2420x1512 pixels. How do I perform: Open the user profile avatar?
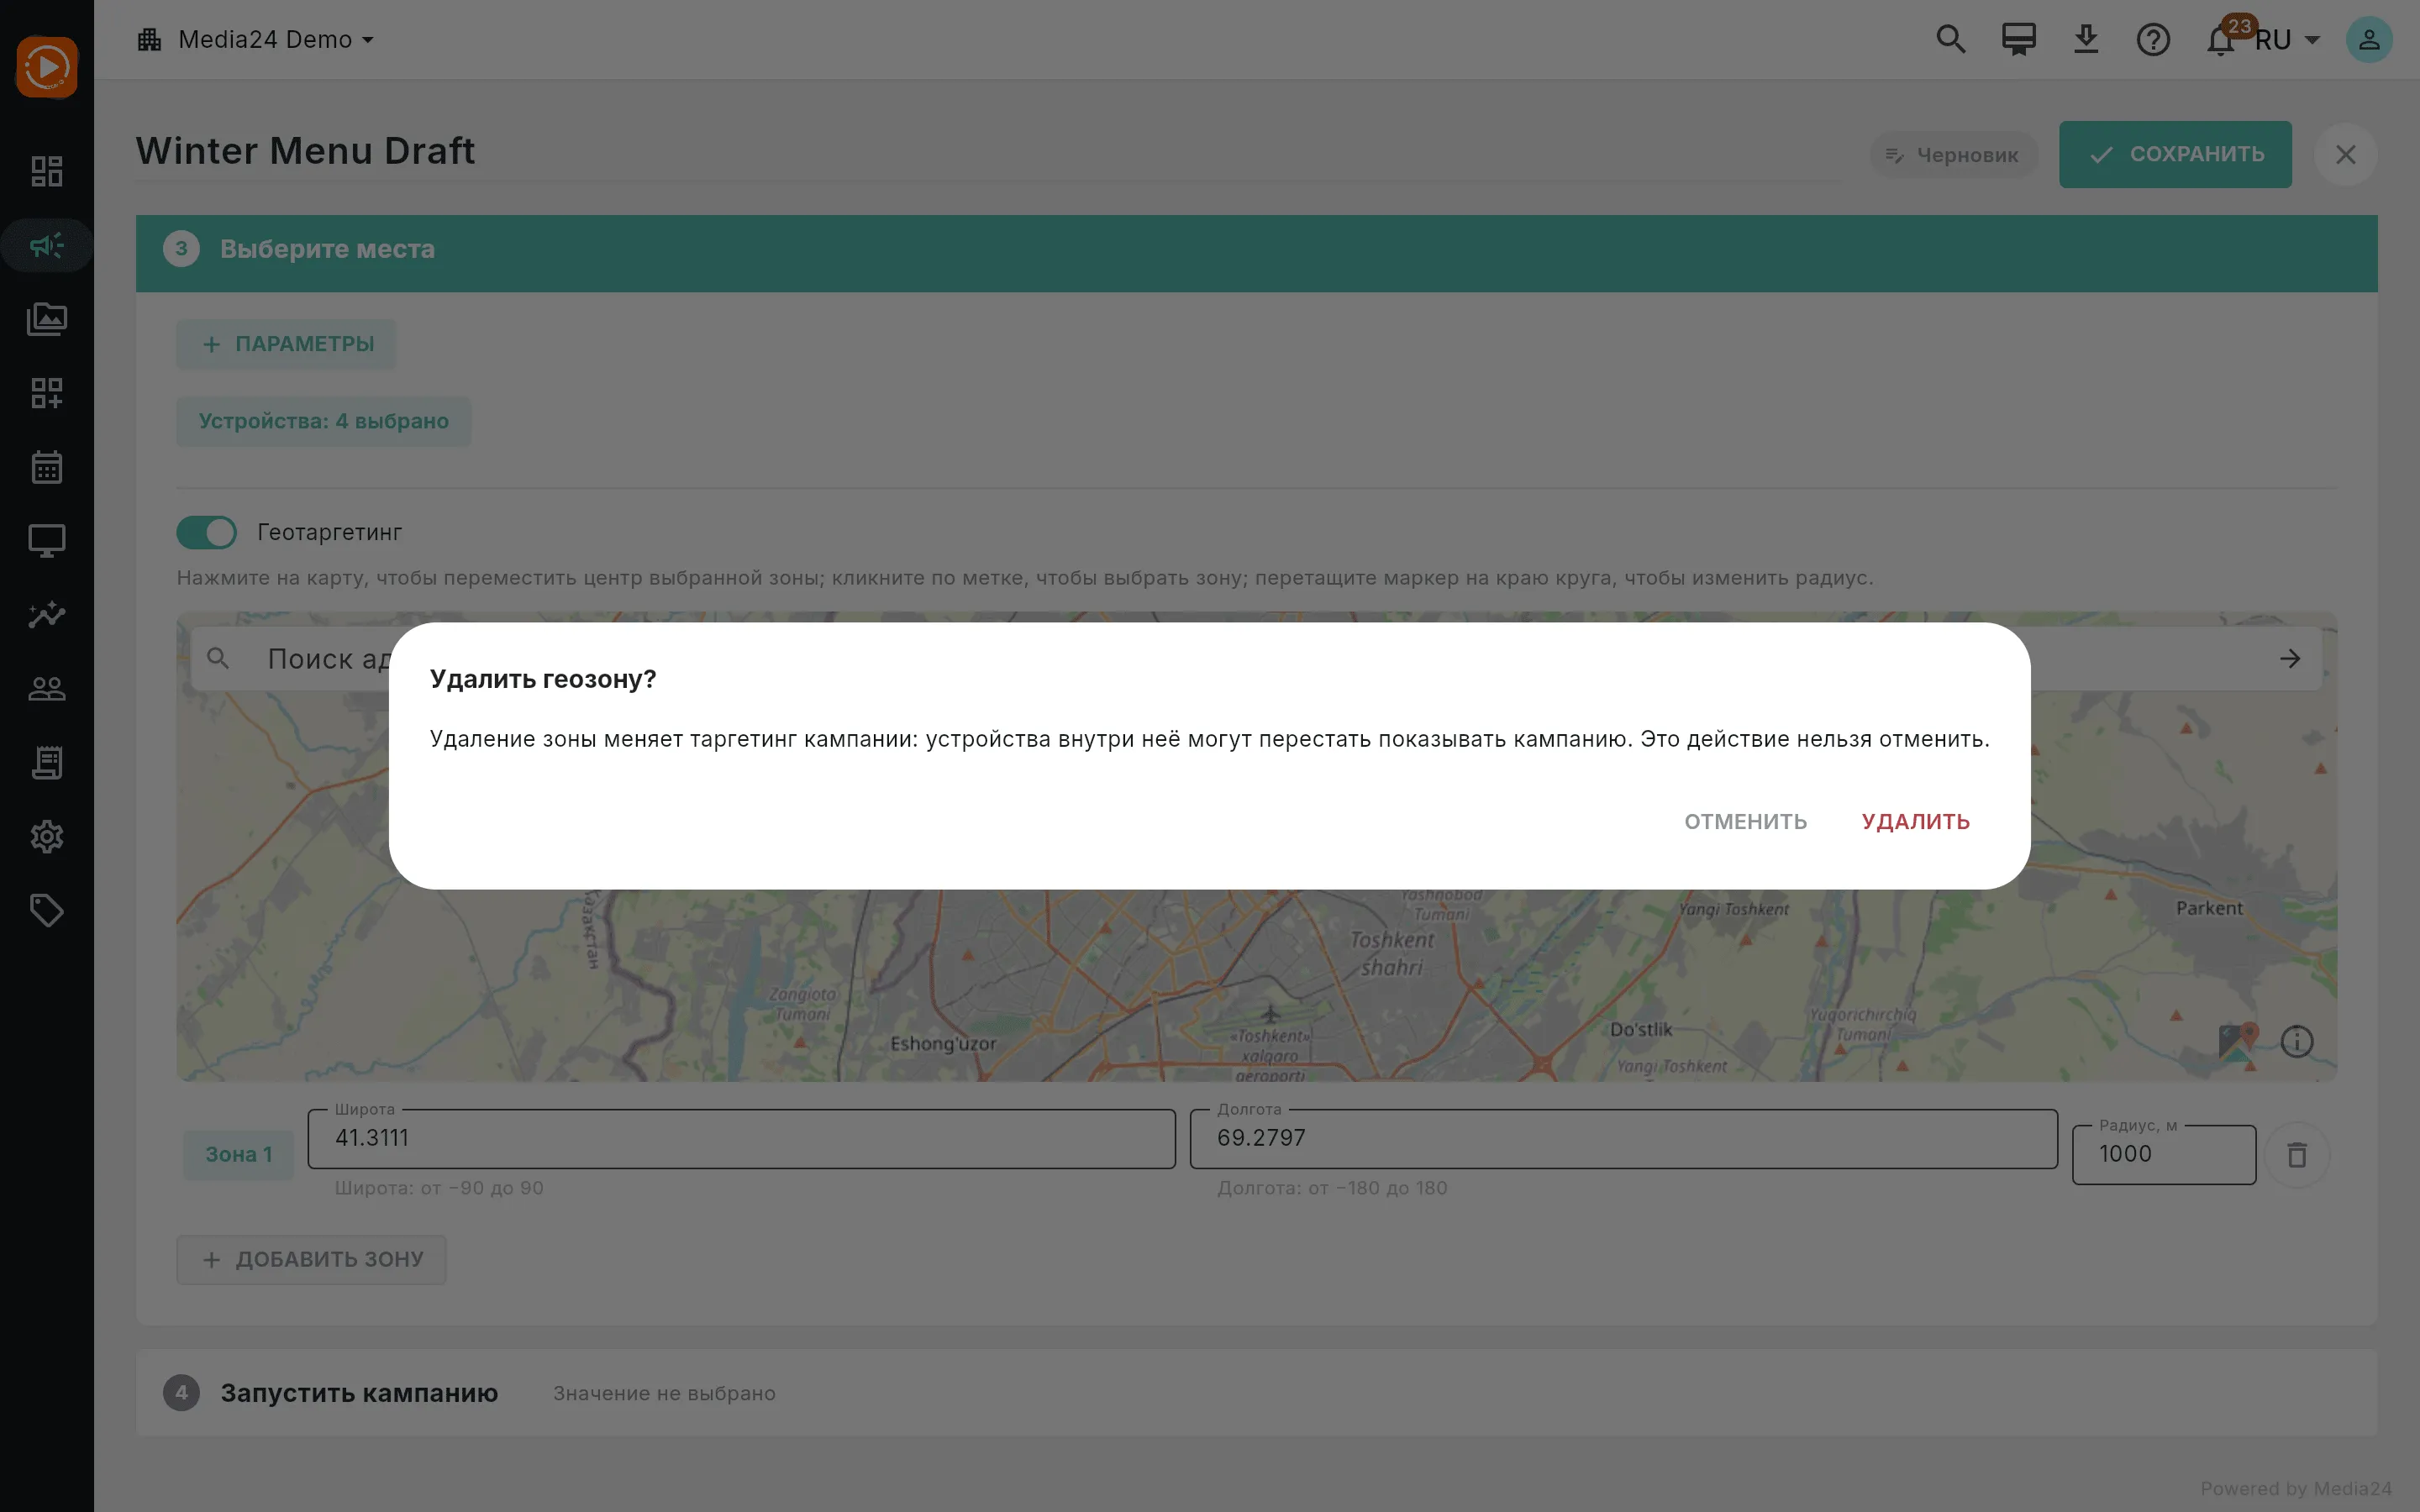pyautogui.click(x=2369, y=40)
